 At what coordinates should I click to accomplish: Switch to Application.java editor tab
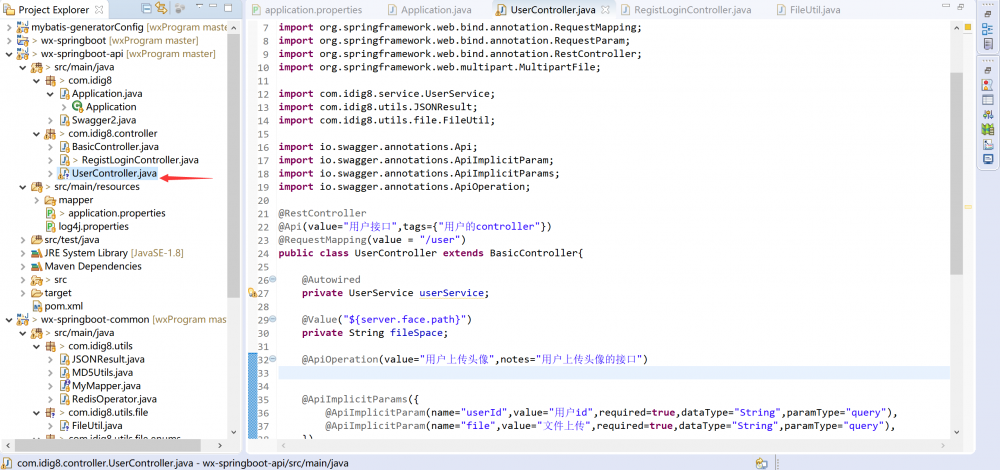point(429,10)
